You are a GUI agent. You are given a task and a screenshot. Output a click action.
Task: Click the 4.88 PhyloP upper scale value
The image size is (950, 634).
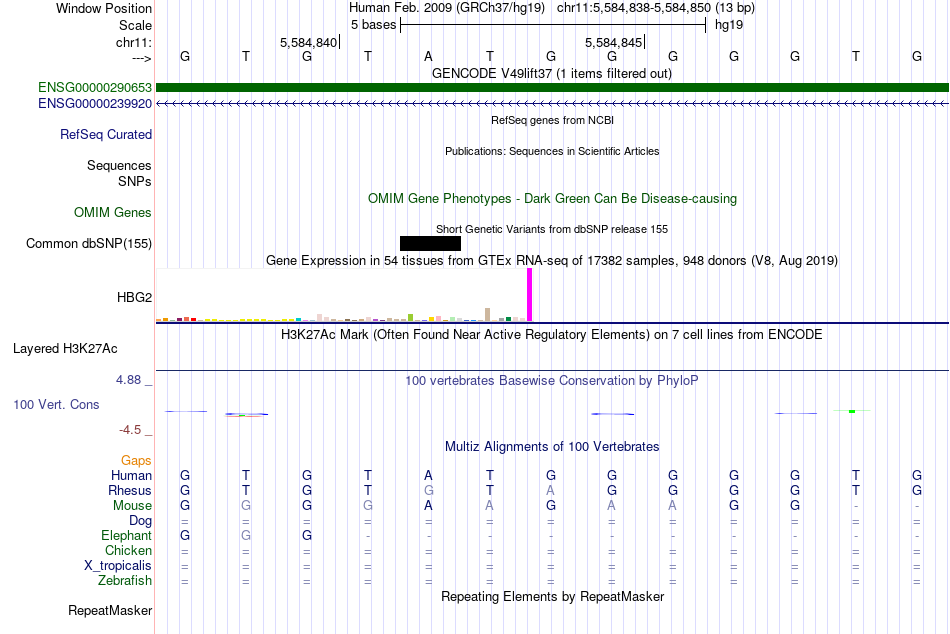128,380
